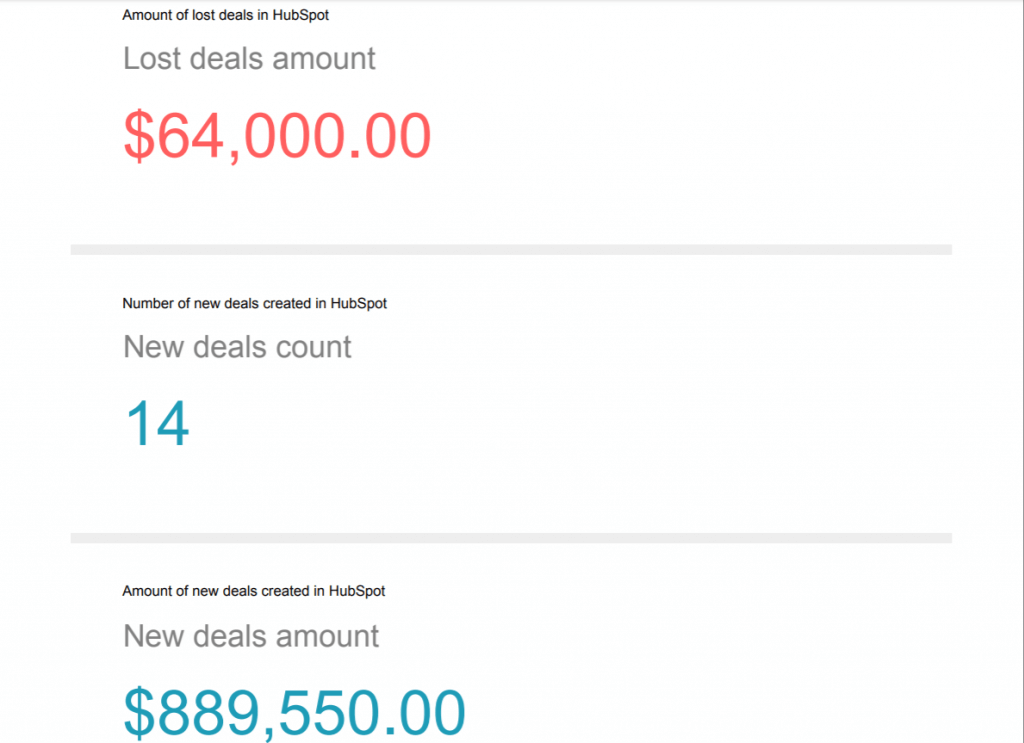The height and width of the screenshot is (743, 1024).
Task: Select the 'Lost deals amount' heading
Action: click(x=249, y=59)
